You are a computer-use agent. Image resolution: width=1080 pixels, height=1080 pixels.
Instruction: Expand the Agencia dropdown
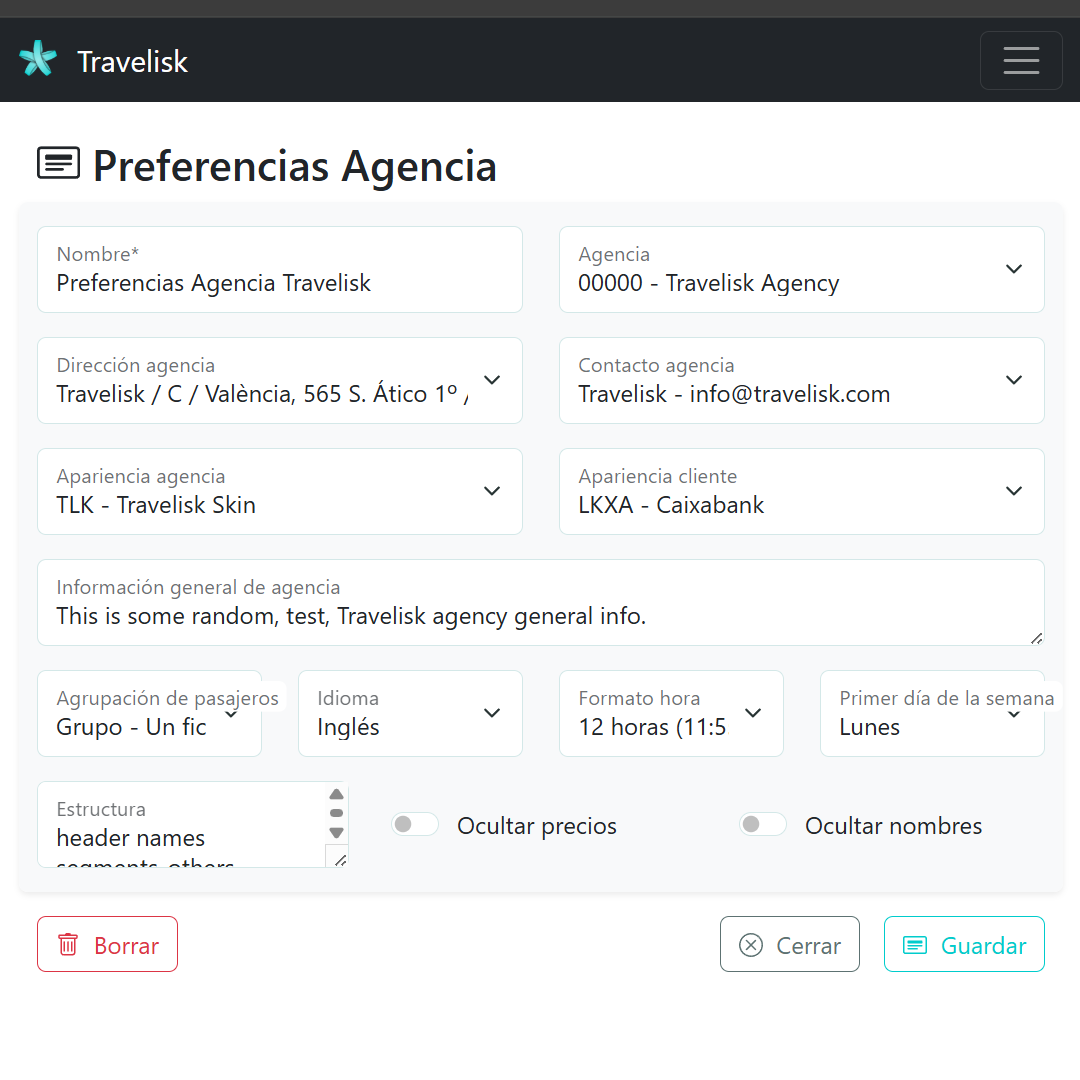pyautogui.click(x=802, y=269)
